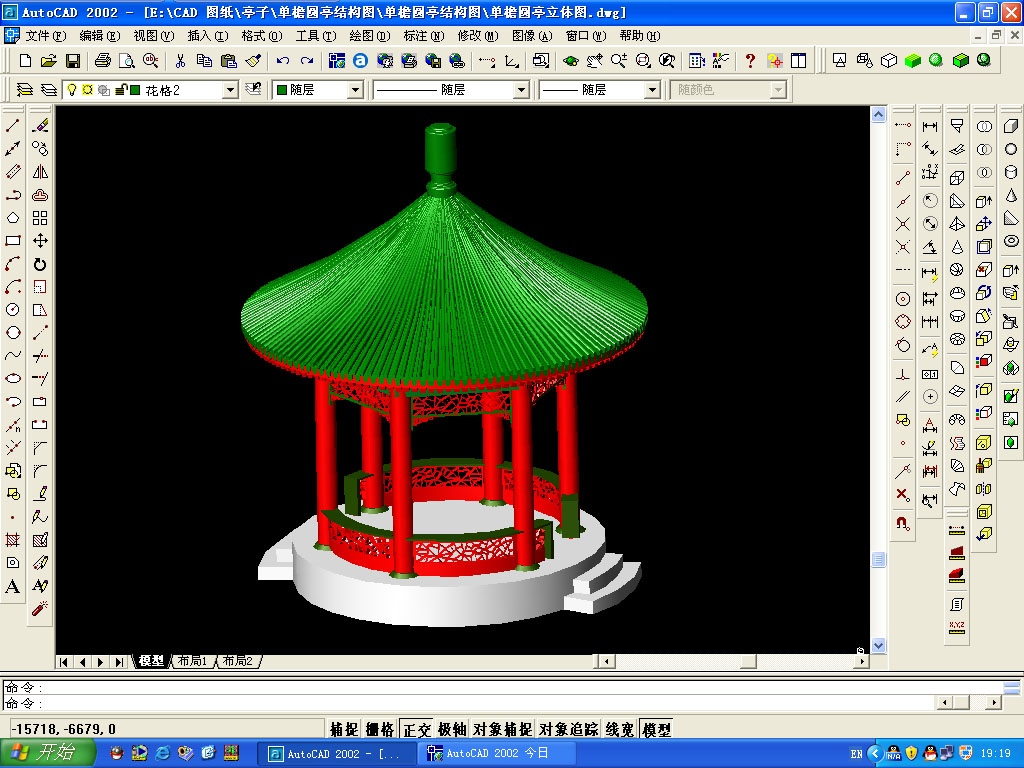1024x768 pixels.
Task: Jump to the first layout tab arrow
Action: pyautogui.click(x=64, y=662)
